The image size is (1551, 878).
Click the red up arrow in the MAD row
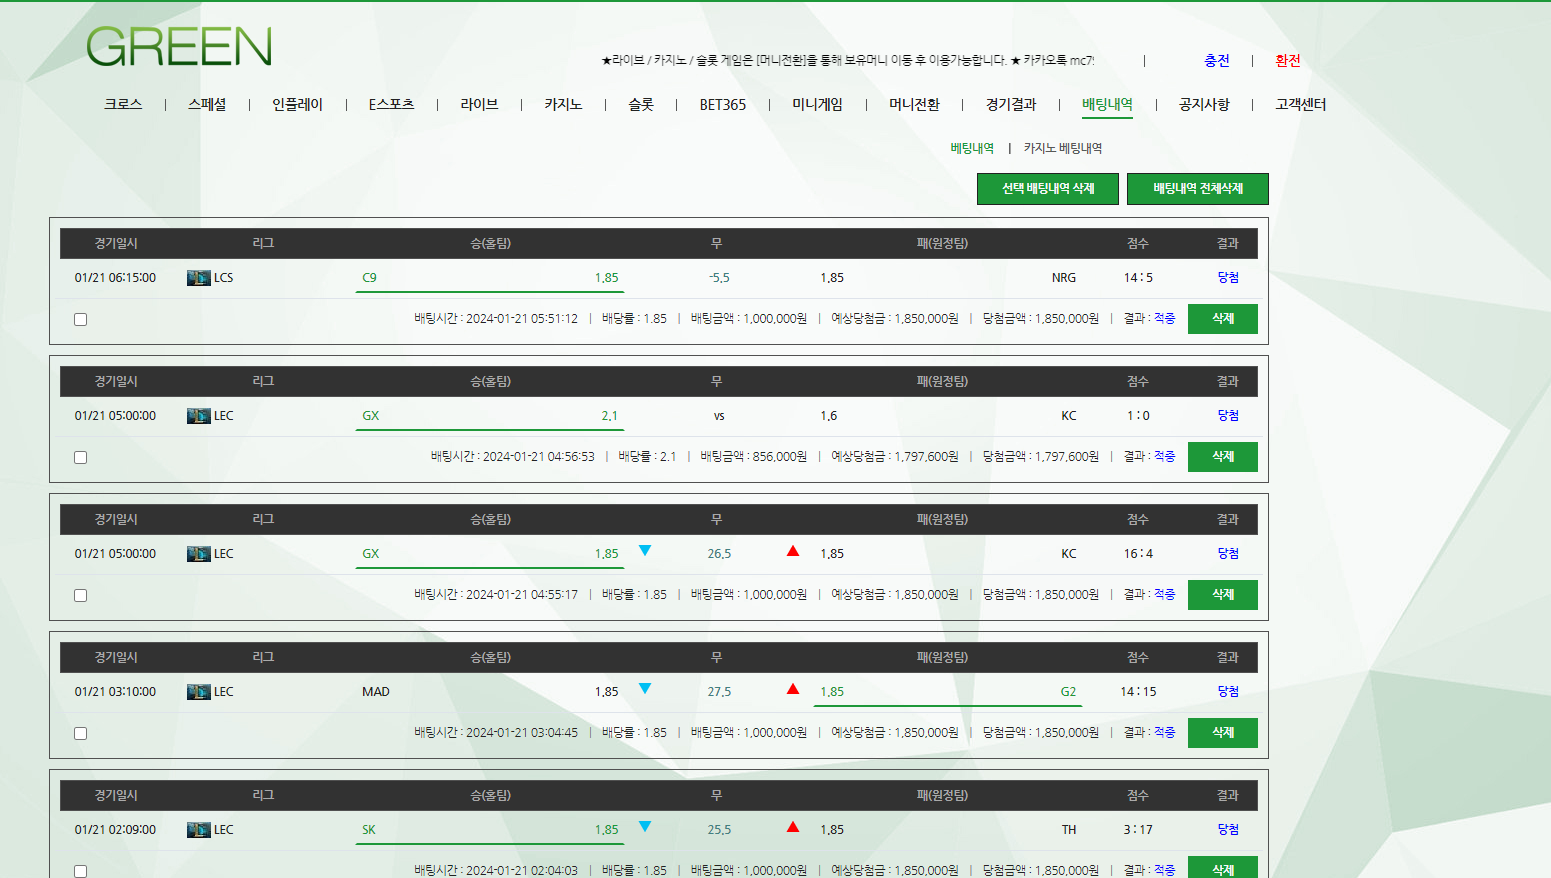(793, 689)
